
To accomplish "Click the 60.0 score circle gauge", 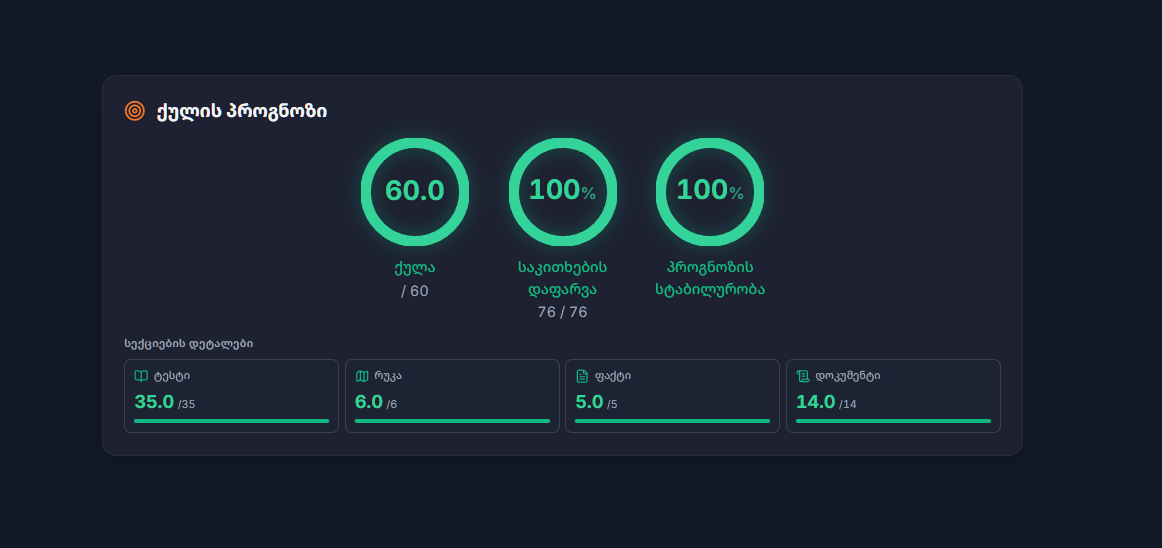I will click(415, 191).
